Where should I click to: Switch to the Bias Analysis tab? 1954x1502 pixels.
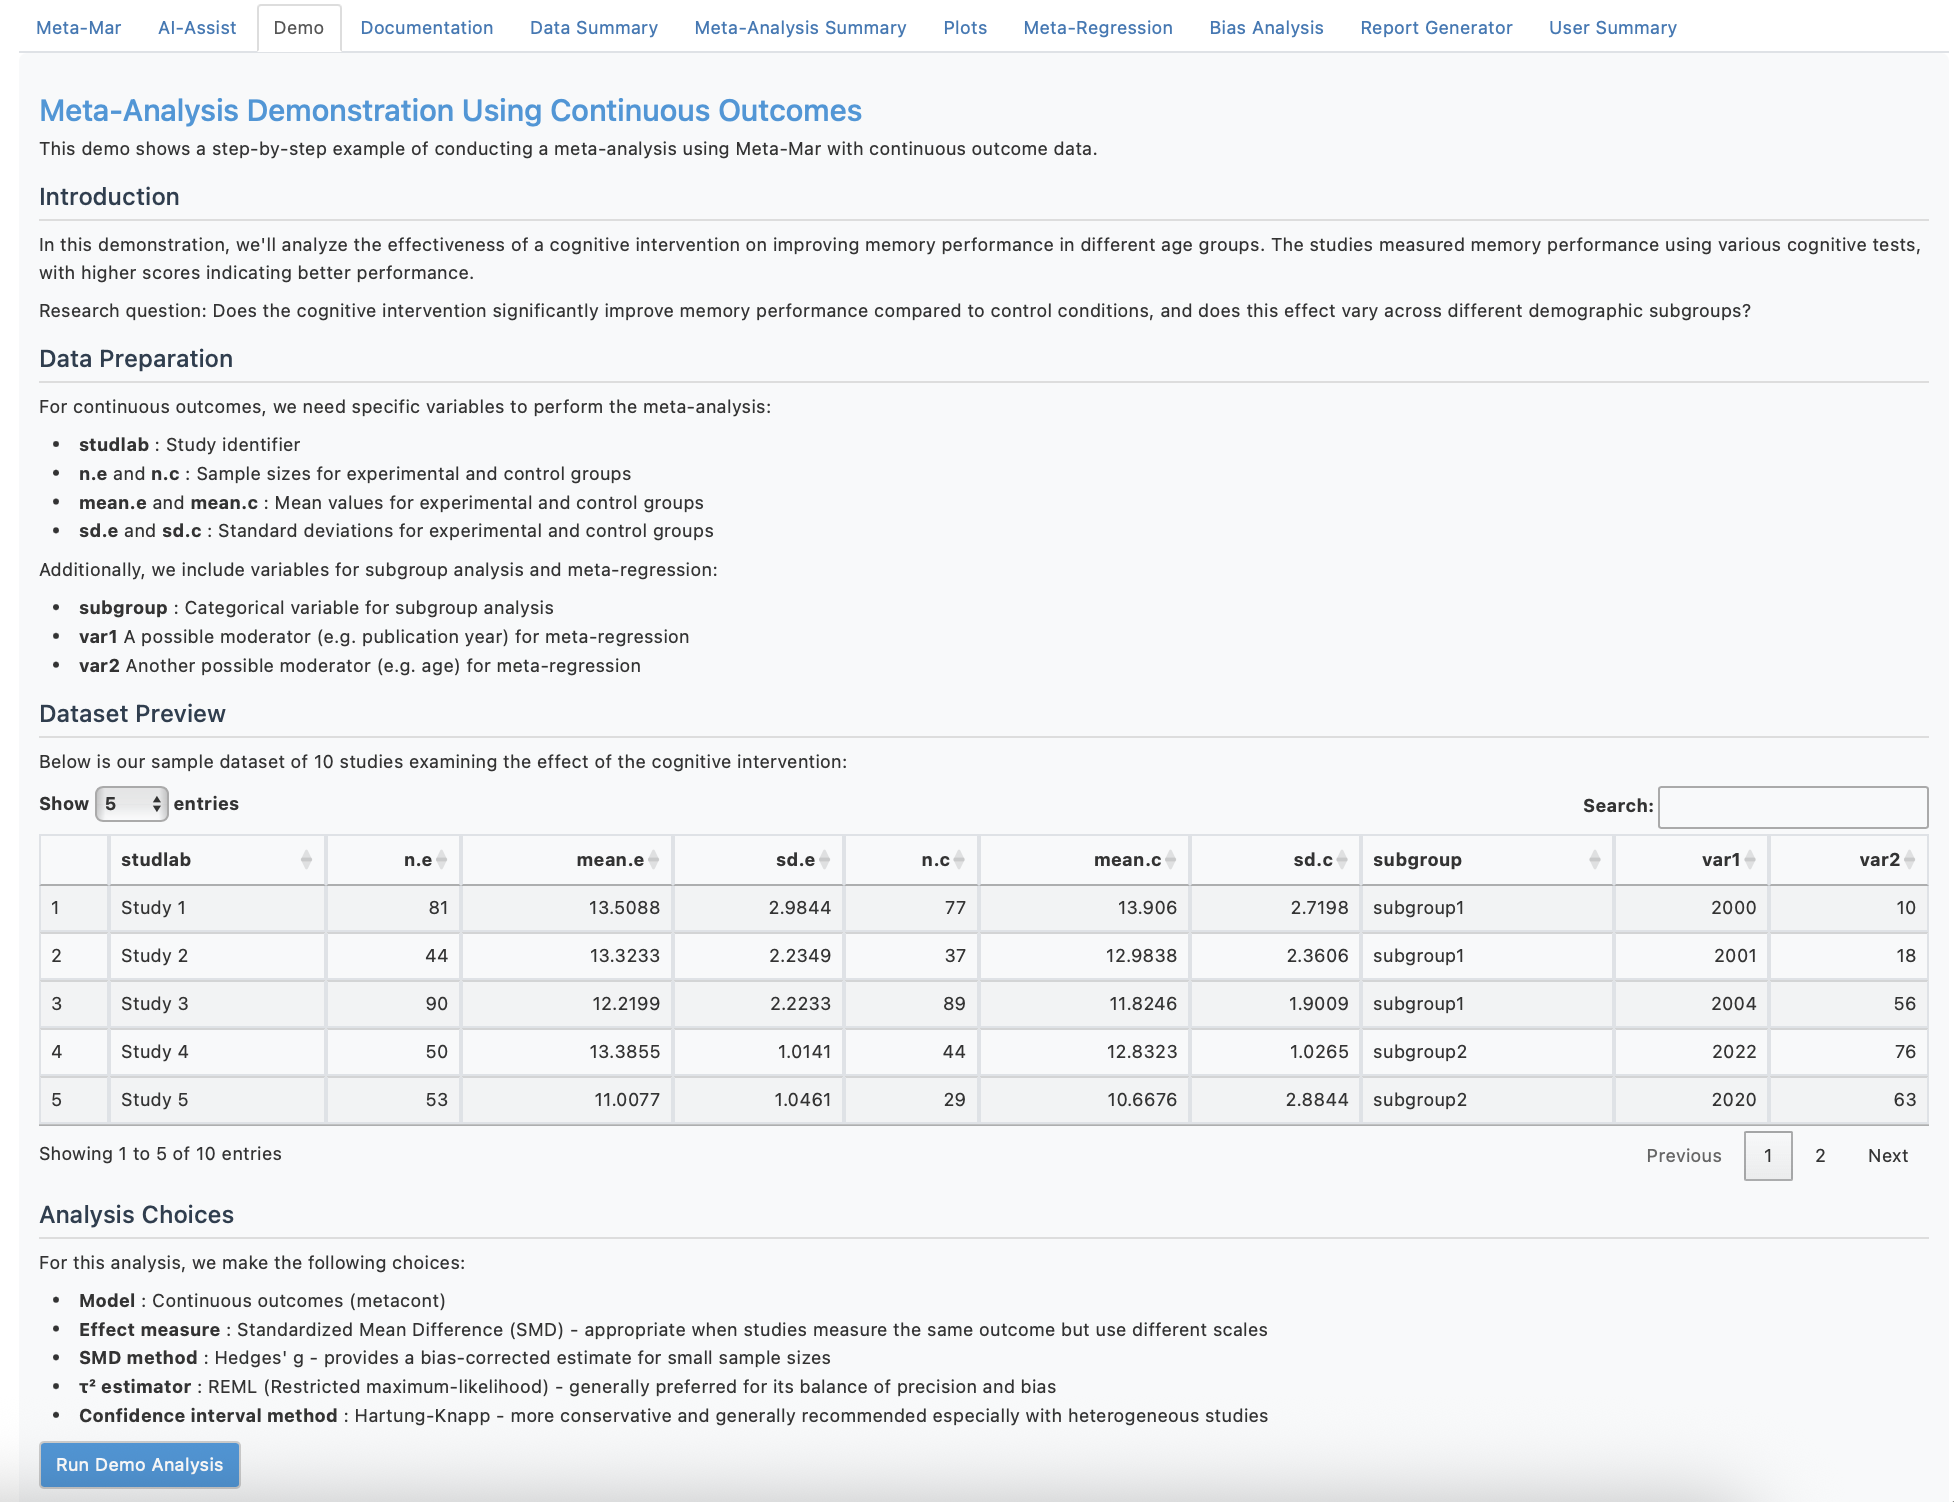click(x=1265, y=27)
